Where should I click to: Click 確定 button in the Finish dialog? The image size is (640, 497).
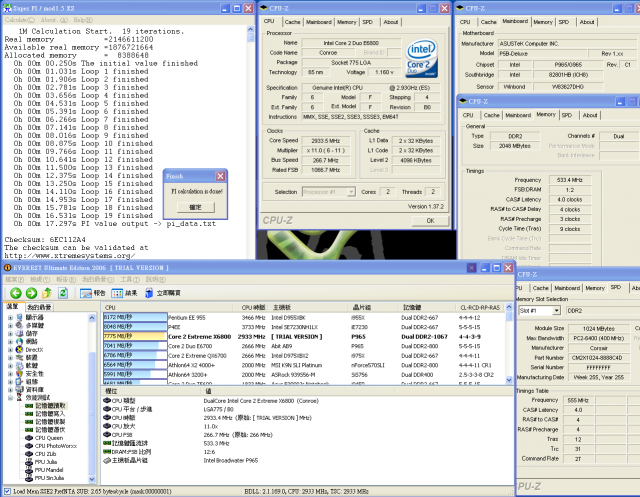pyautogui.click(x=196, y=207)
